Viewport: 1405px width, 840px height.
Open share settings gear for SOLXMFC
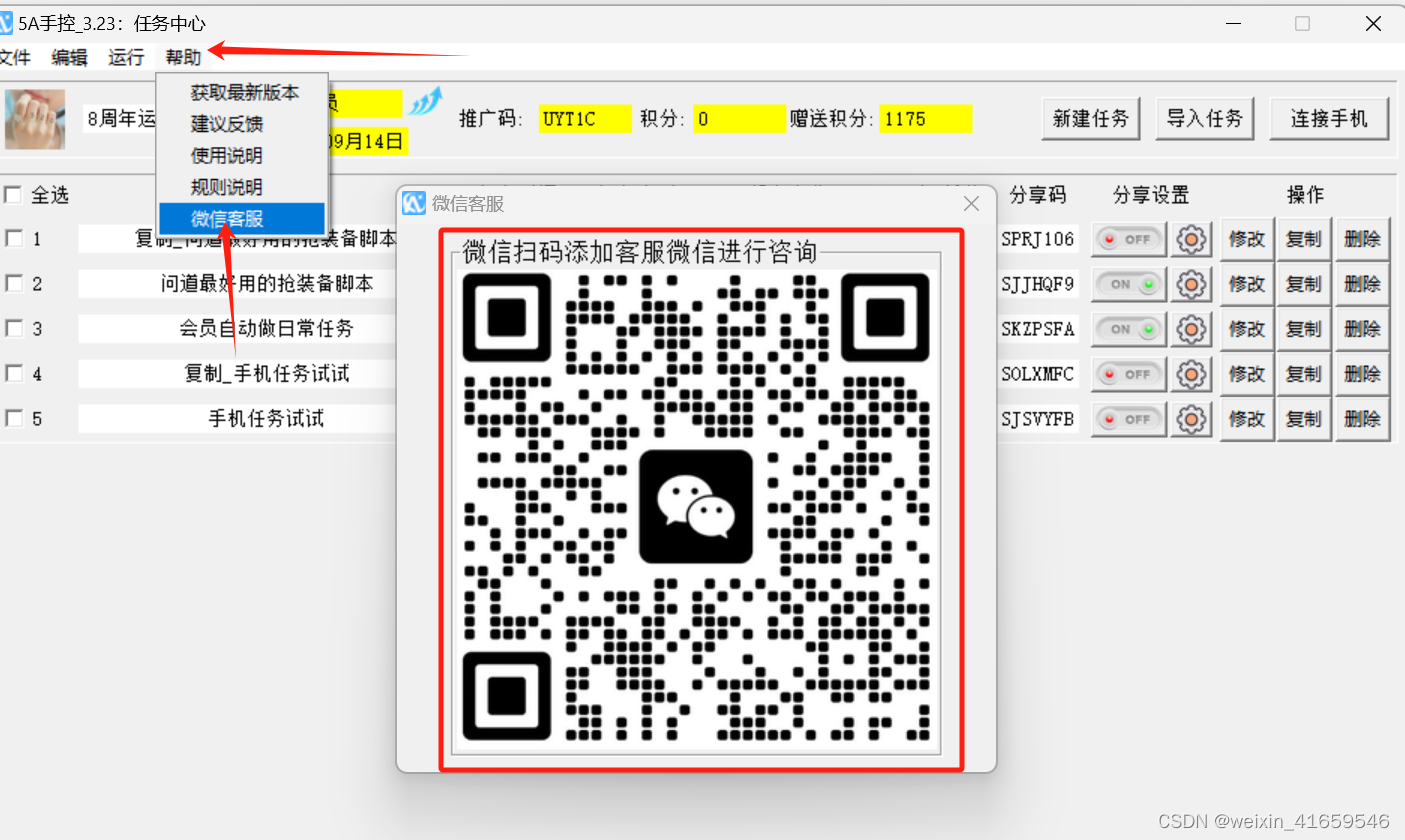(1190, 374)
